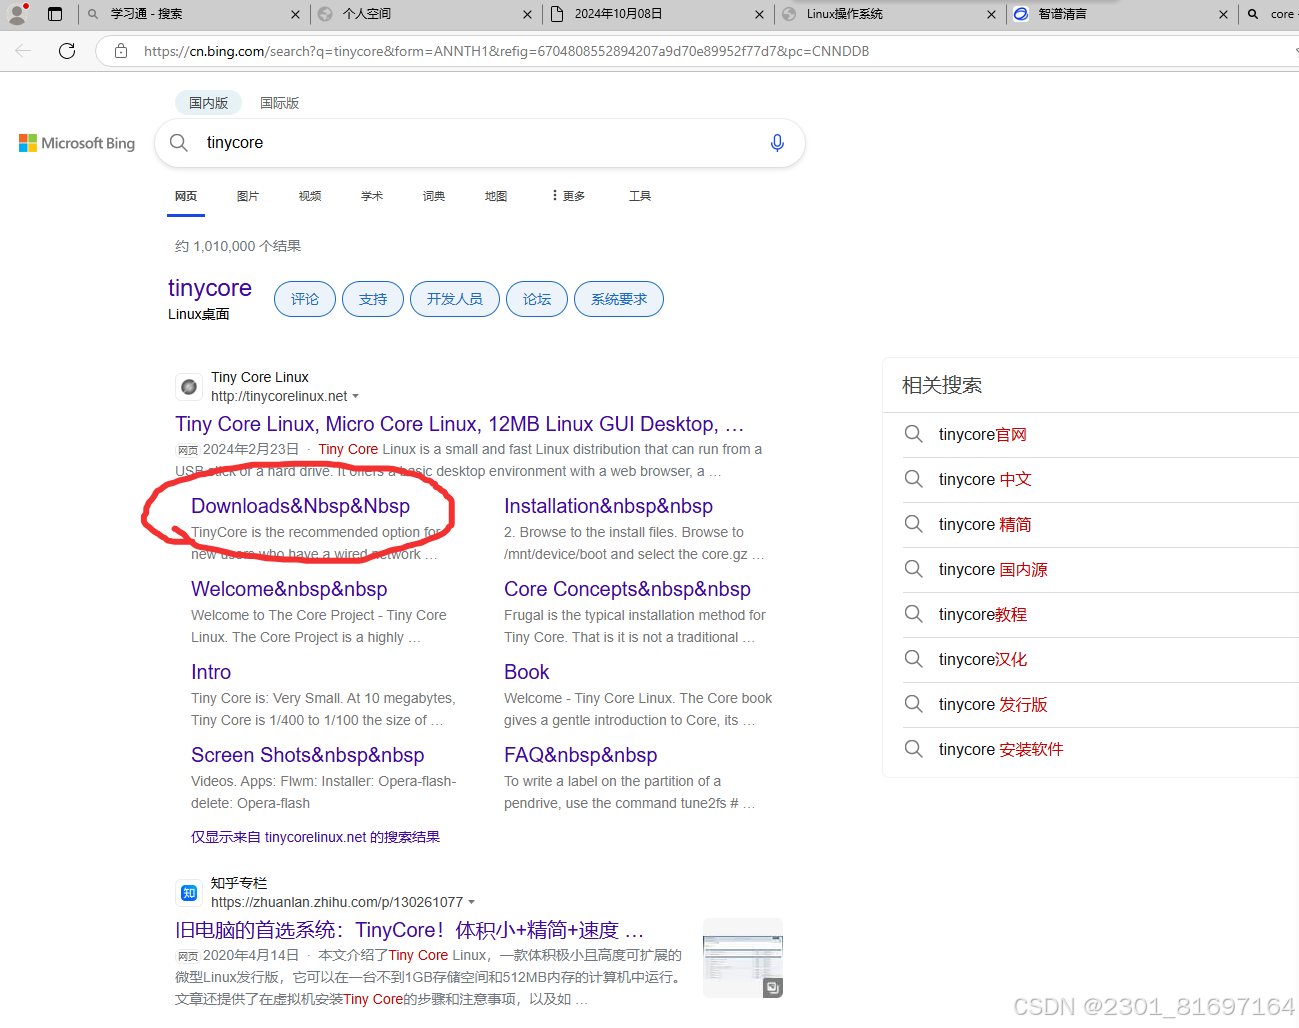Click the browser address bar URL
The width and height of the screenshot is (1299, 1028).
point(506,51)
